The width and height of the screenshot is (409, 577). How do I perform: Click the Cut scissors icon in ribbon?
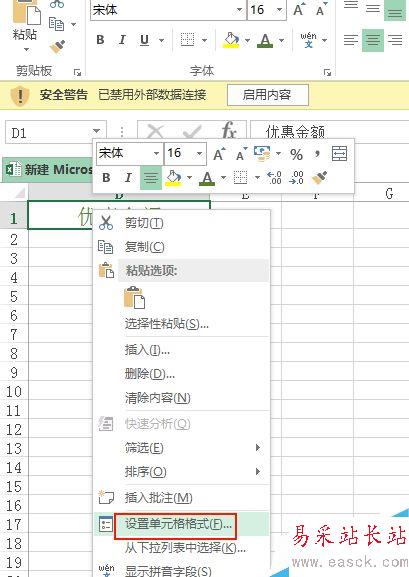[57, 4]
